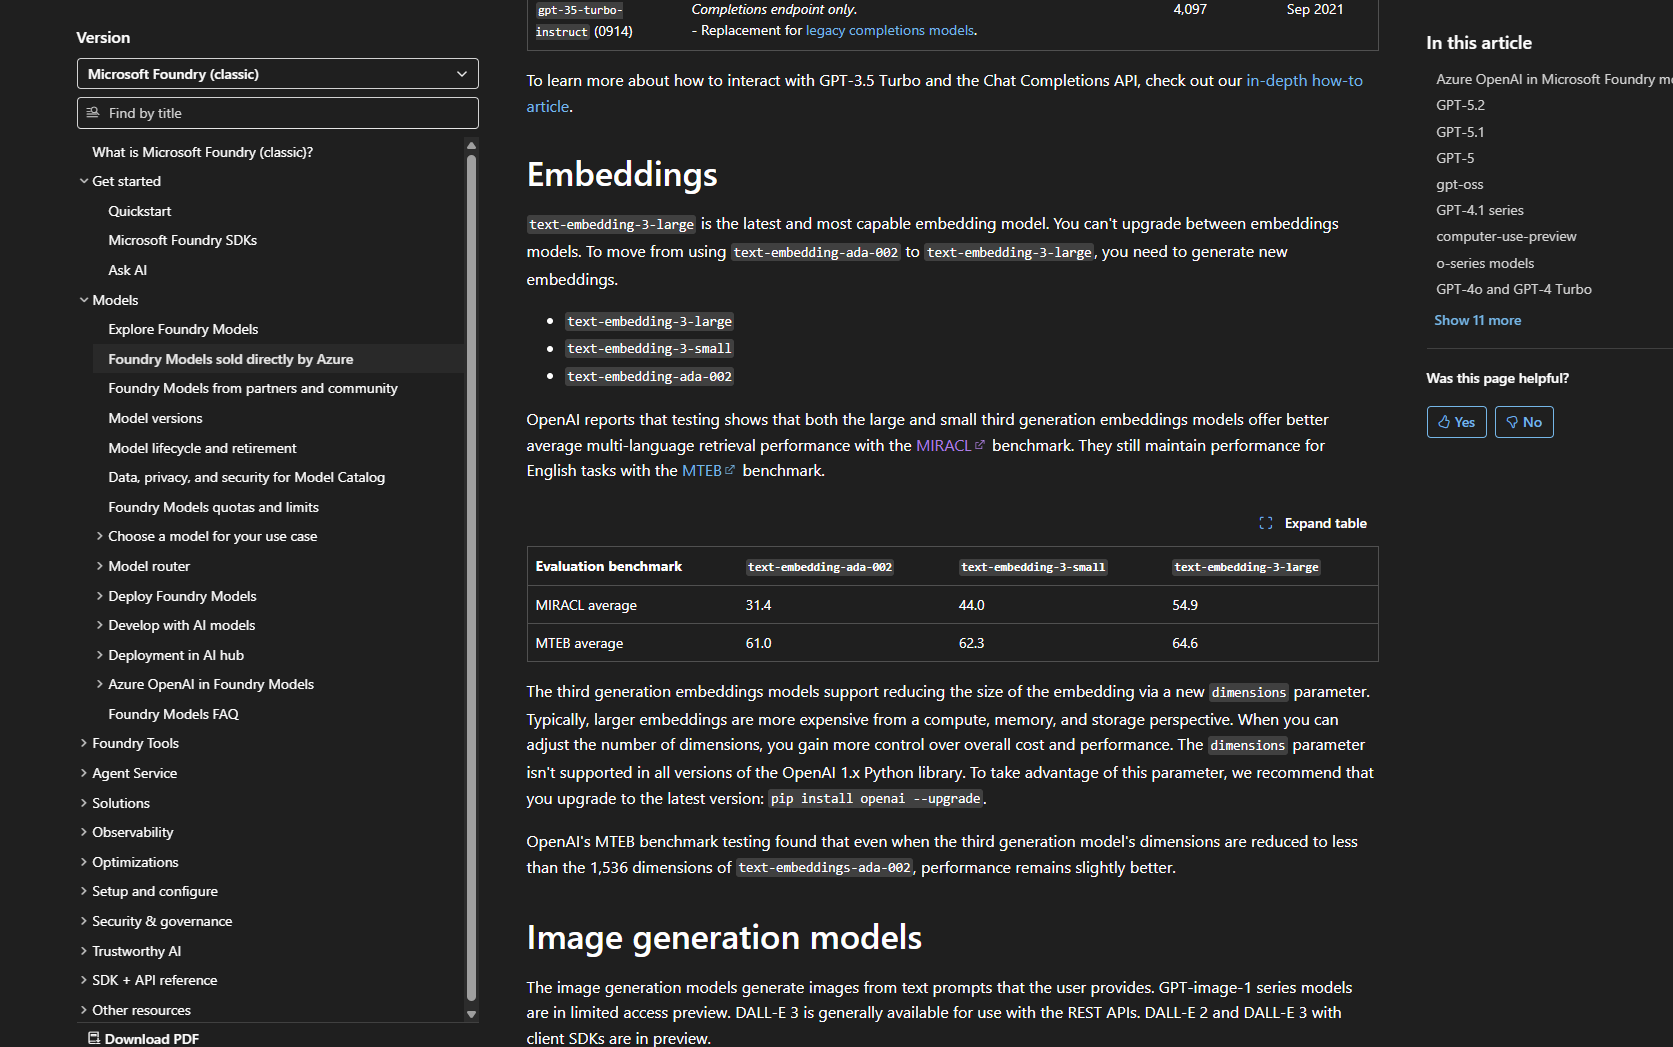Click the Download PDF button
This screenshot has width=1673, height=1047.
point(143,1038)
